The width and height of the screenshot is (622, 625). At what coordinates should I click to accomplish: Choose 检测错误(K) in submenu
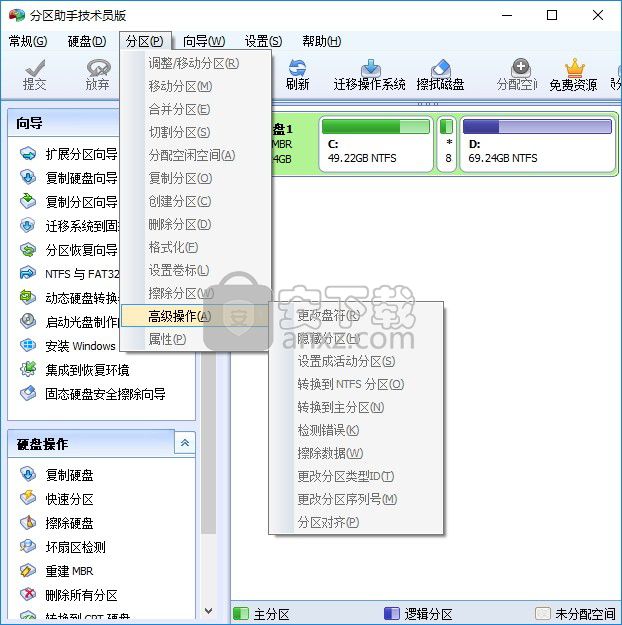(x=356, y=430)
